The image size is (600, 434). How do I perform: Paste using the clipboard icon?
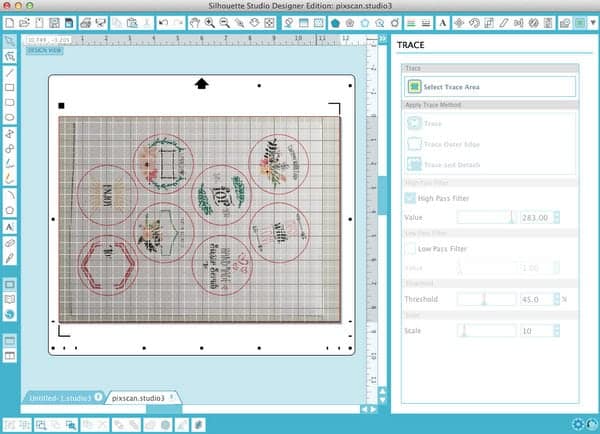[x=132, y=23]
